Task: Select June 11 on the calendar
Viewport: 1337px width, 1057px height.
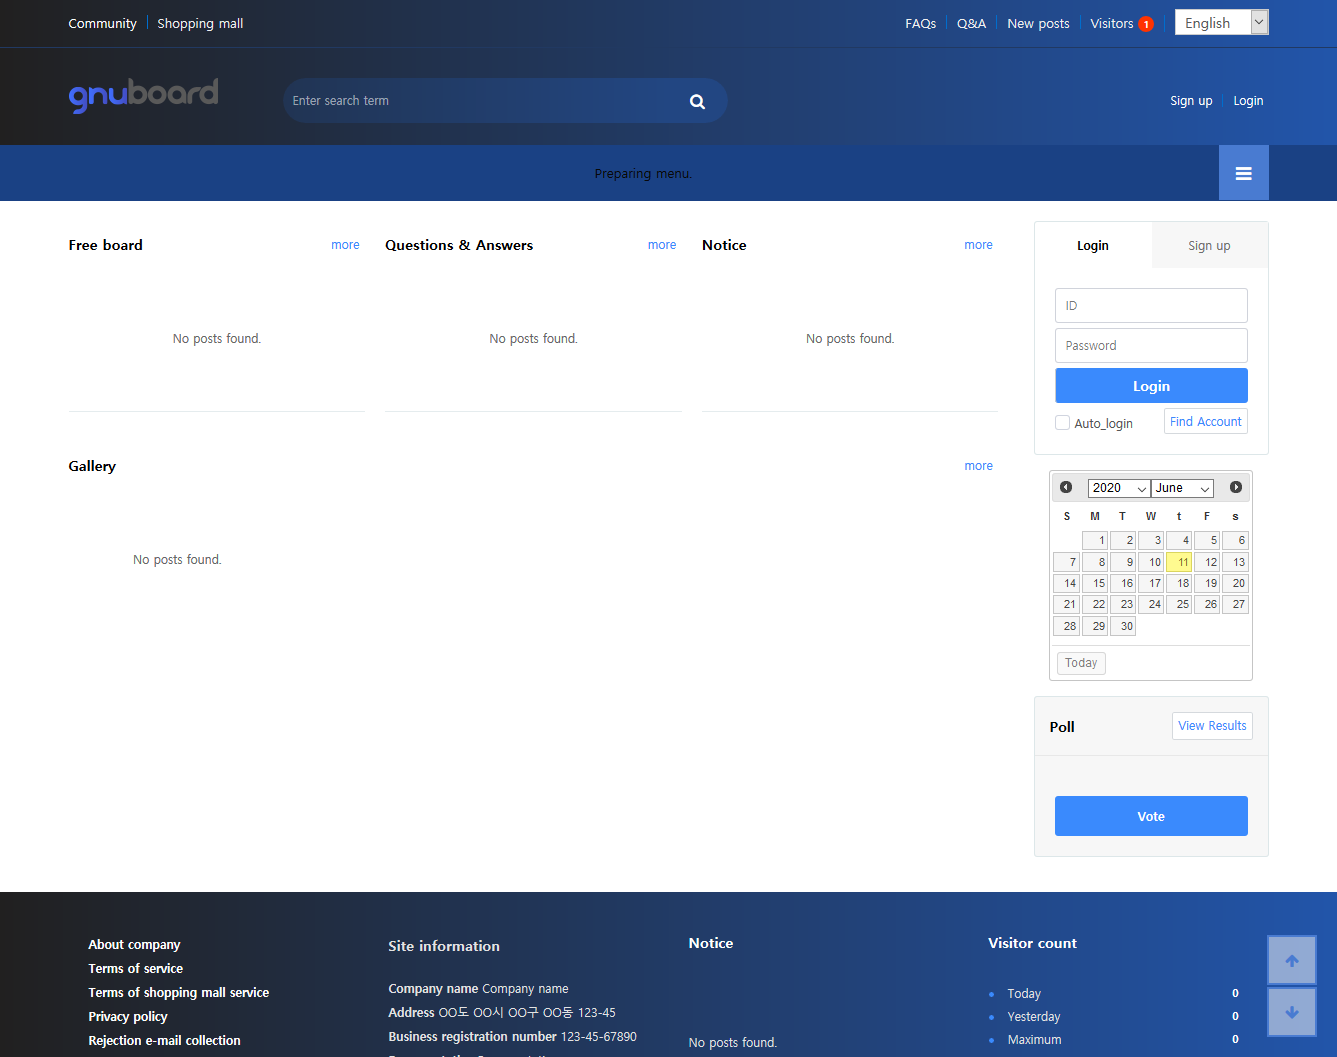Action: click(x=1179, y=562)
